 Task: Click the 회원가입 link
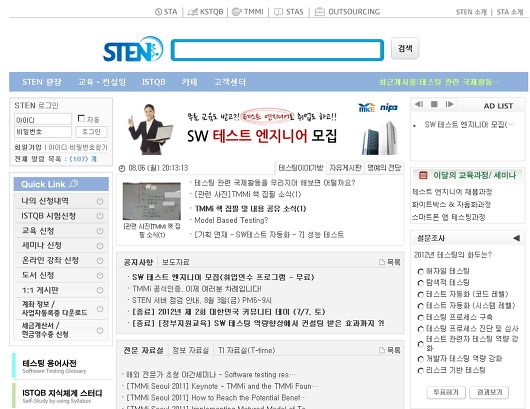[28, 147]
